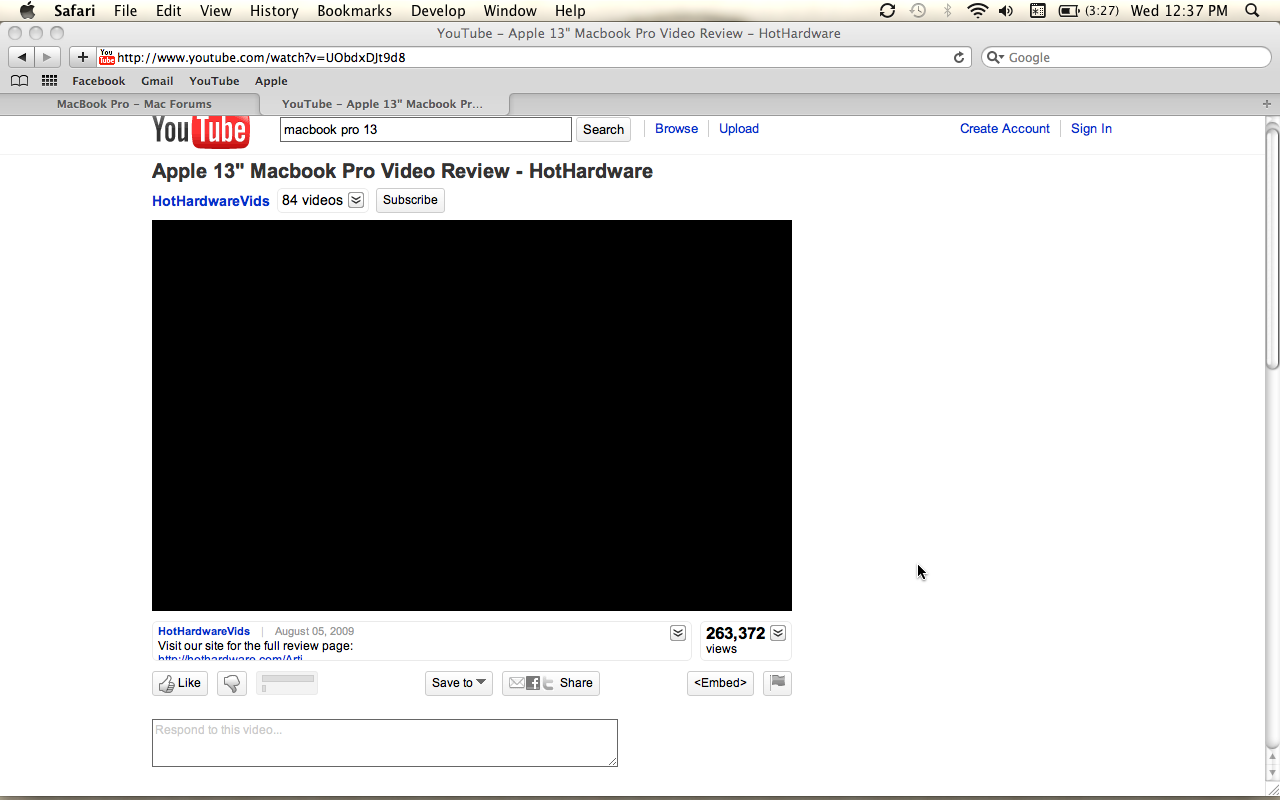
Task: Click the volume menu bar icon
Action: tap(1006, 11)
